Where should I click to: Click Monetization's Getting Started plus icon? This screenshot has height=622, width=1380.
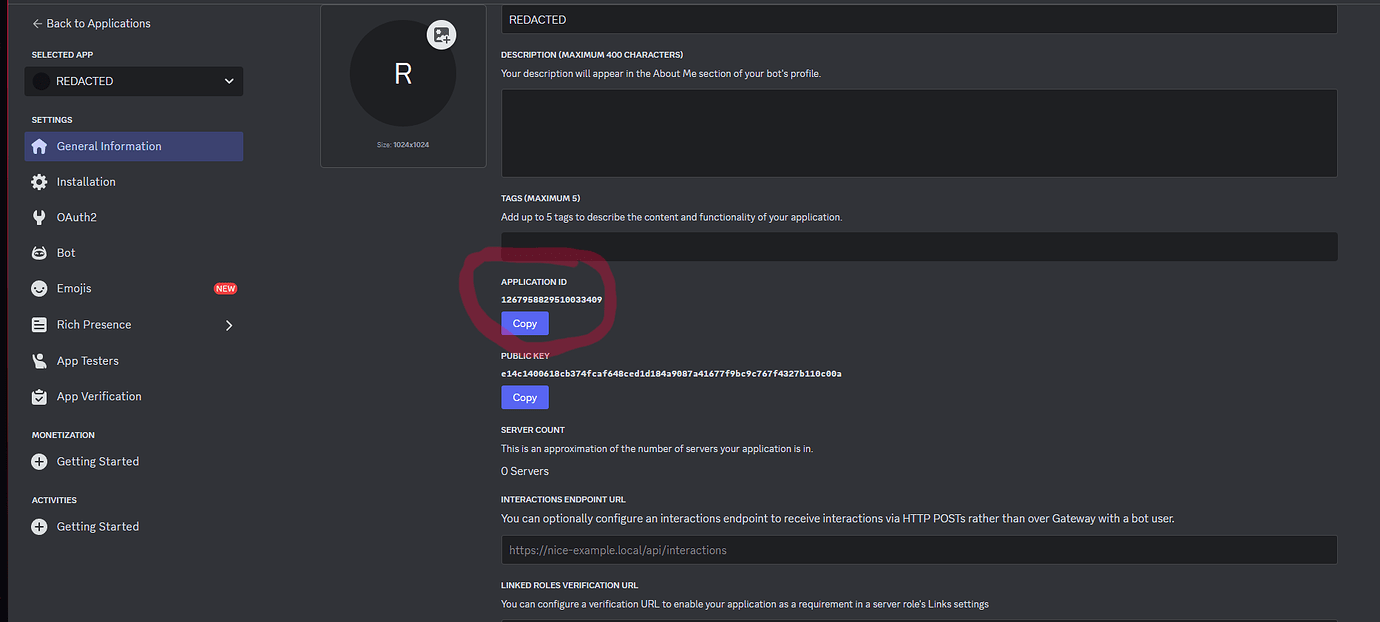[x=38, y=461]
